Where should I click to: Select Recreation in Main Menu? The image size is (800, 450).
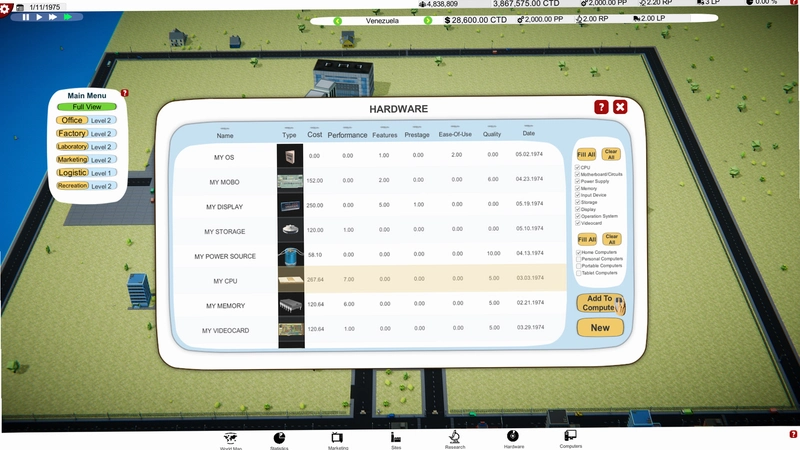[x=72, y=186]
